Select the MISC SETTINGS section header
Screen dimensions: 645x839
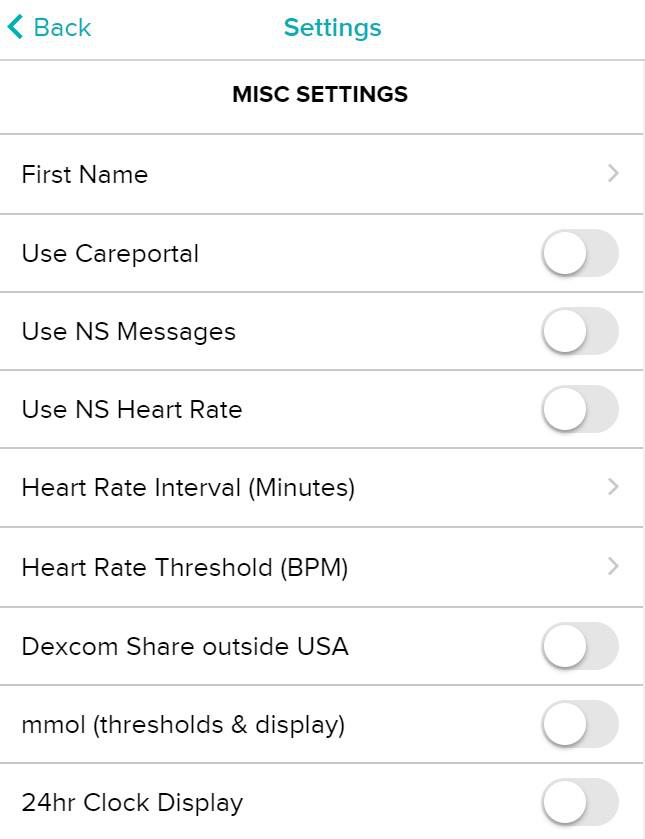[x=320, y=94]
